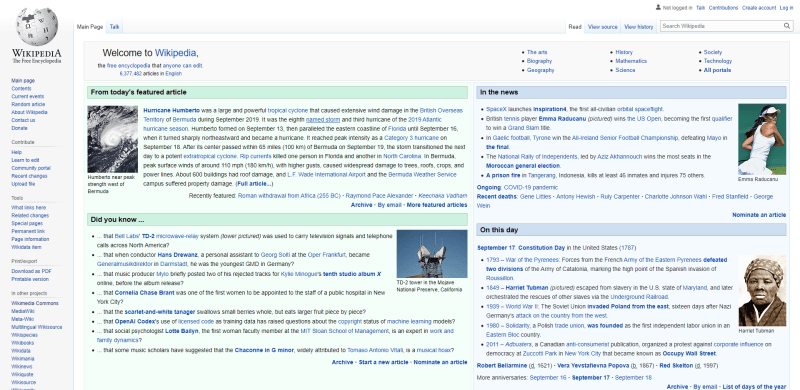Open the Hurricane Humberto article link
Viewport: 800px width, 390px height.
[171, 110]
